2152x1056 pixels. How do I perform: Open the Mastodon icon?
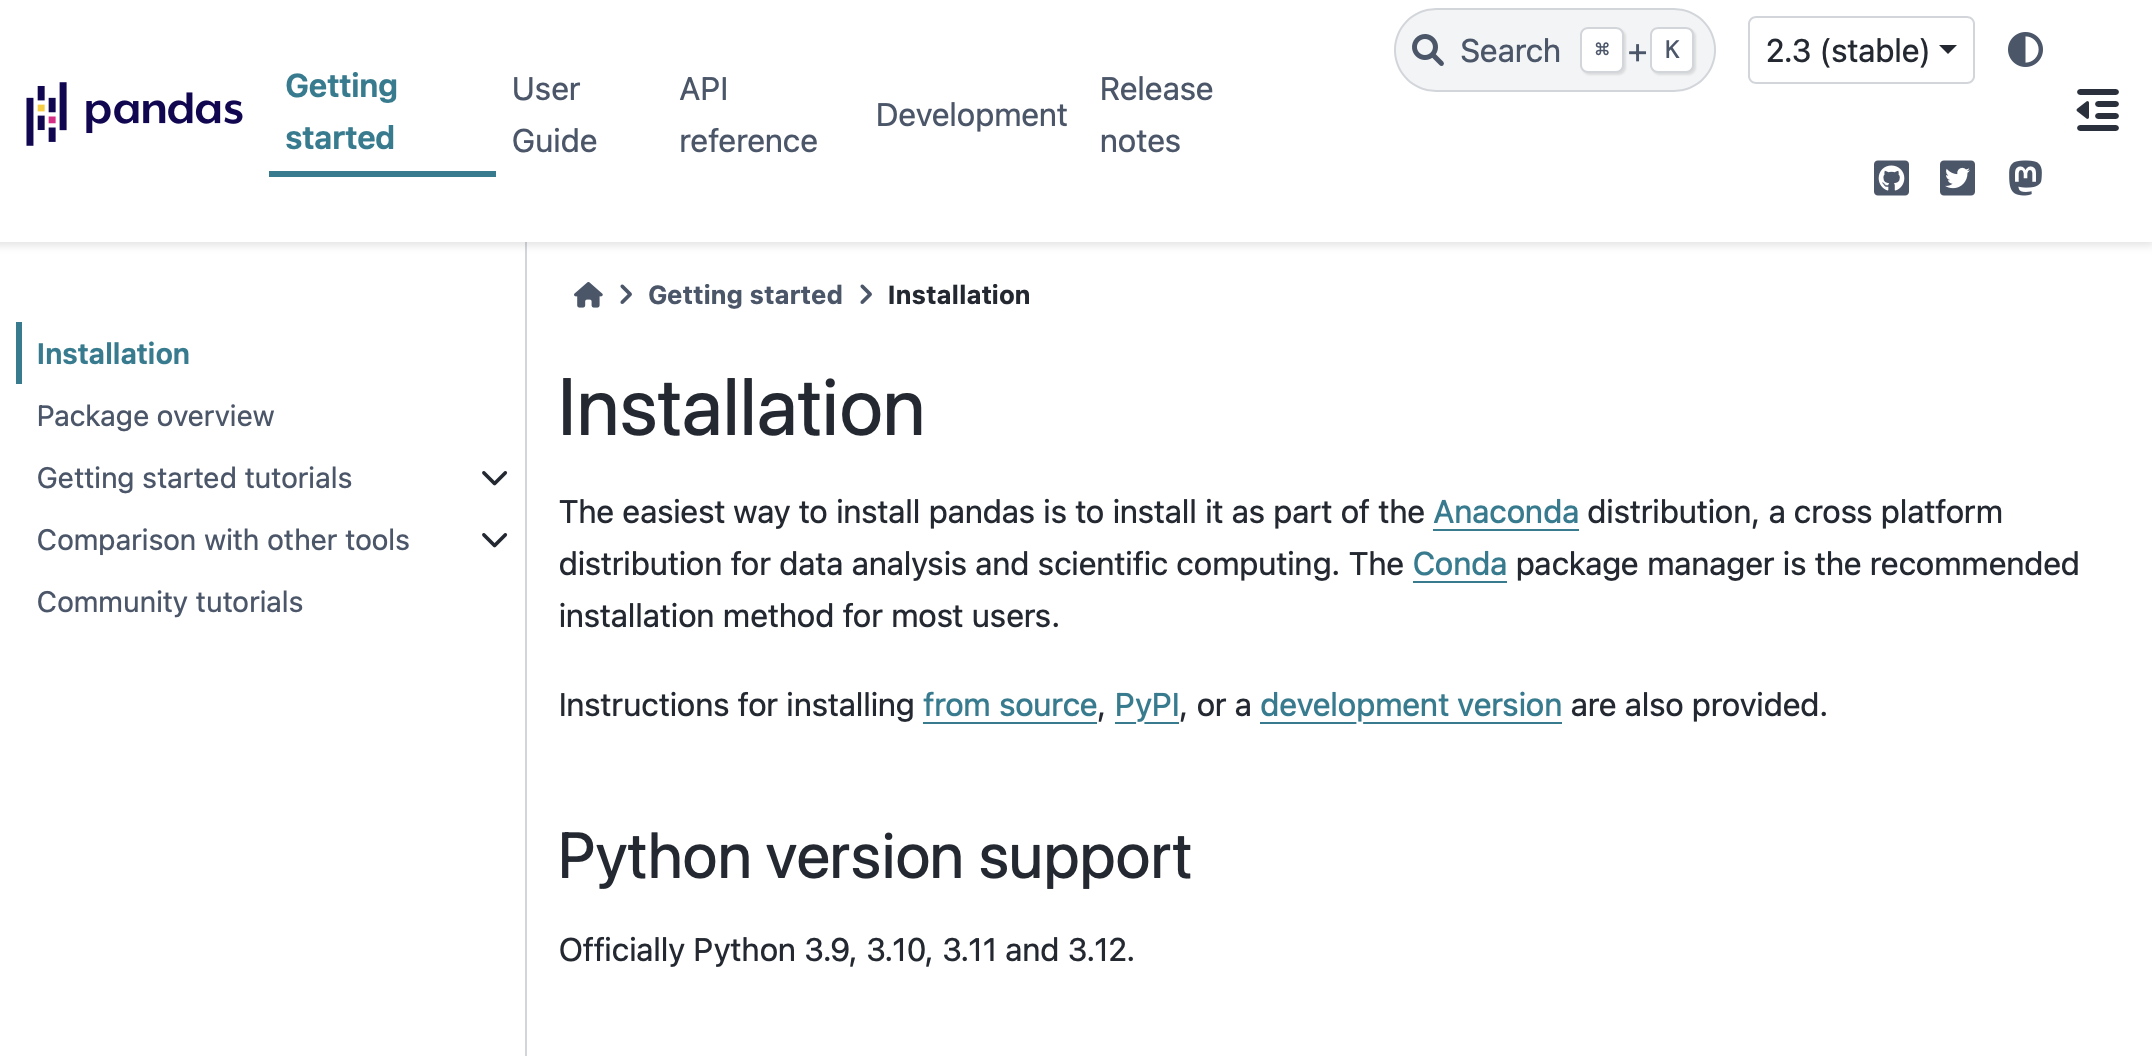click(x=2025, y=178)
